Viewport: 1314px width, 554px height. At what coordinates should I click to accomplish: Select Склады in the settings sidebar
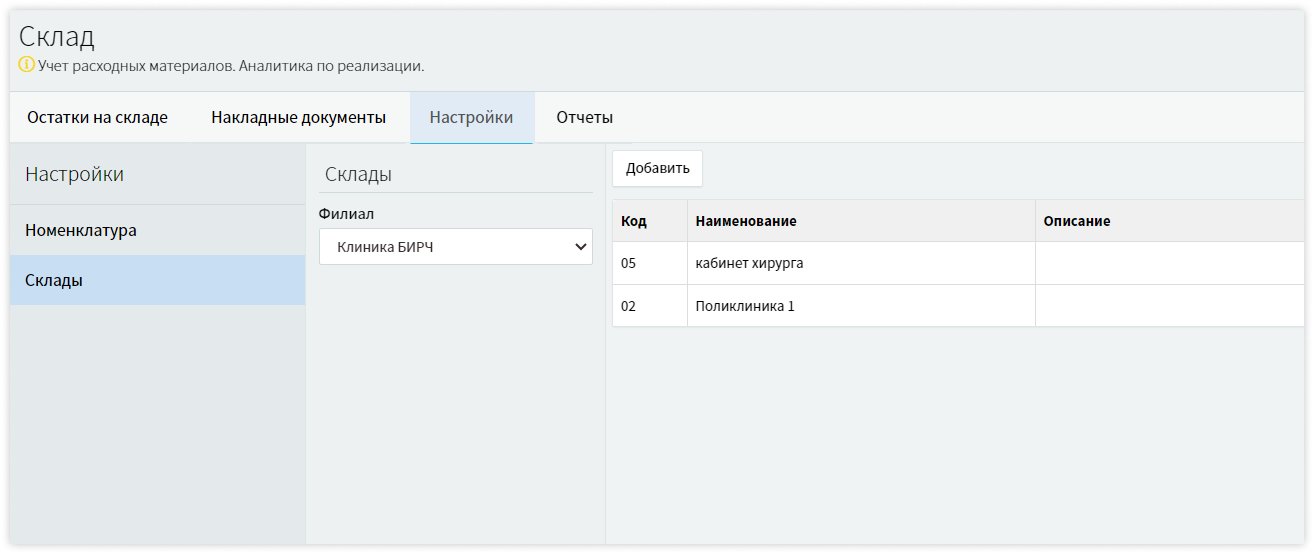[54, 280]
